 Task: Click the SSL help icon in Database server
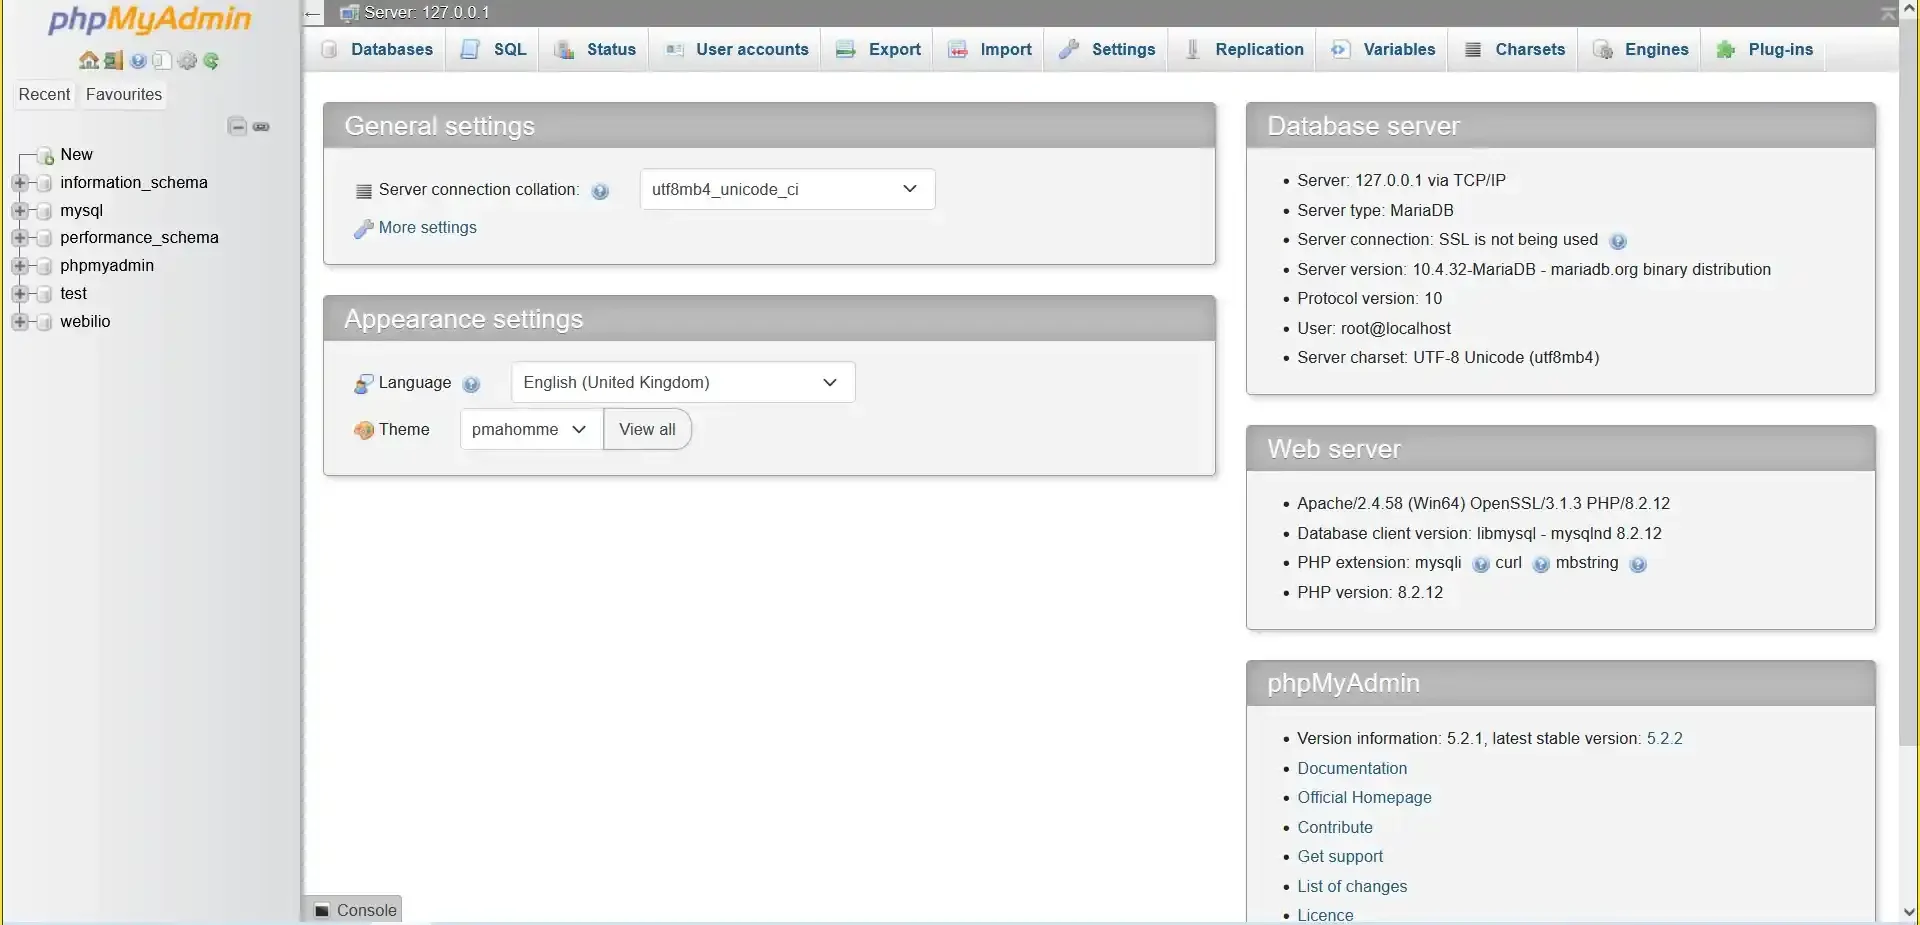1618,241
